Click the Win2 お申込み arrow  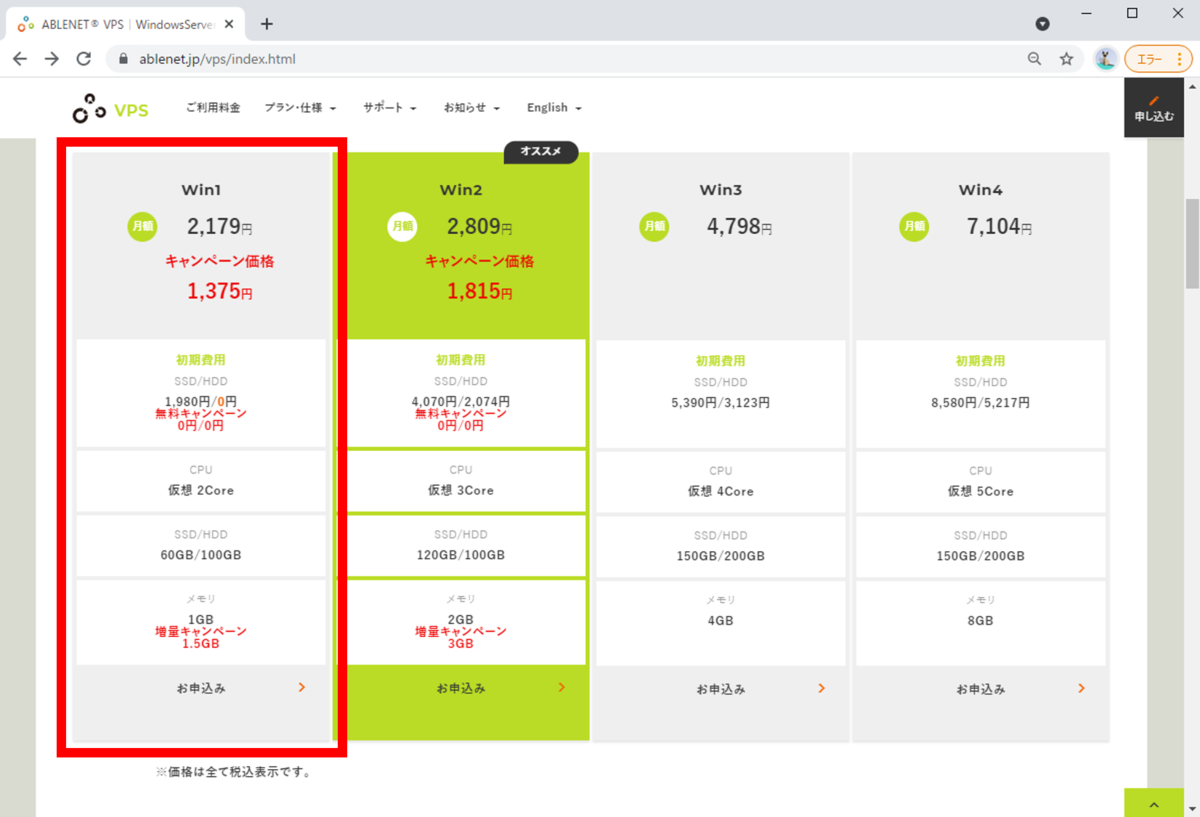point(561,688)
